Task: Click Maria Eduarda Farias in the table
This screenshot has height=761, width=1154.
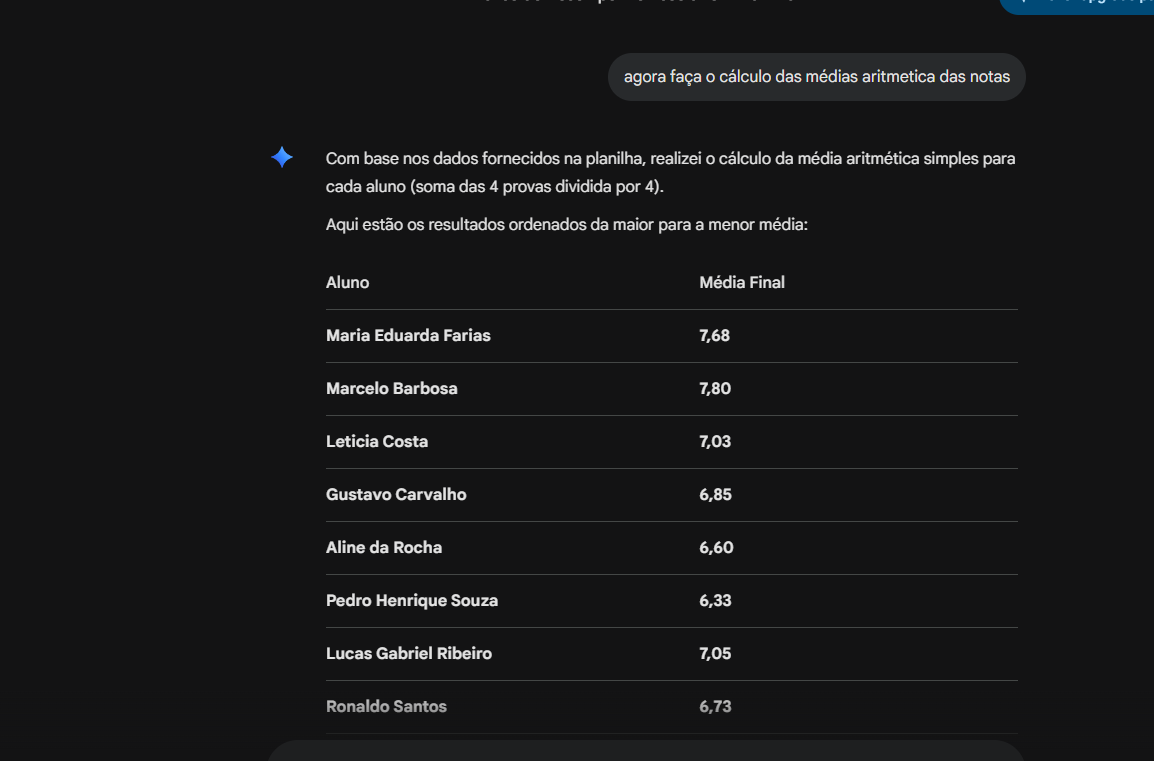Action: [408, 335]
